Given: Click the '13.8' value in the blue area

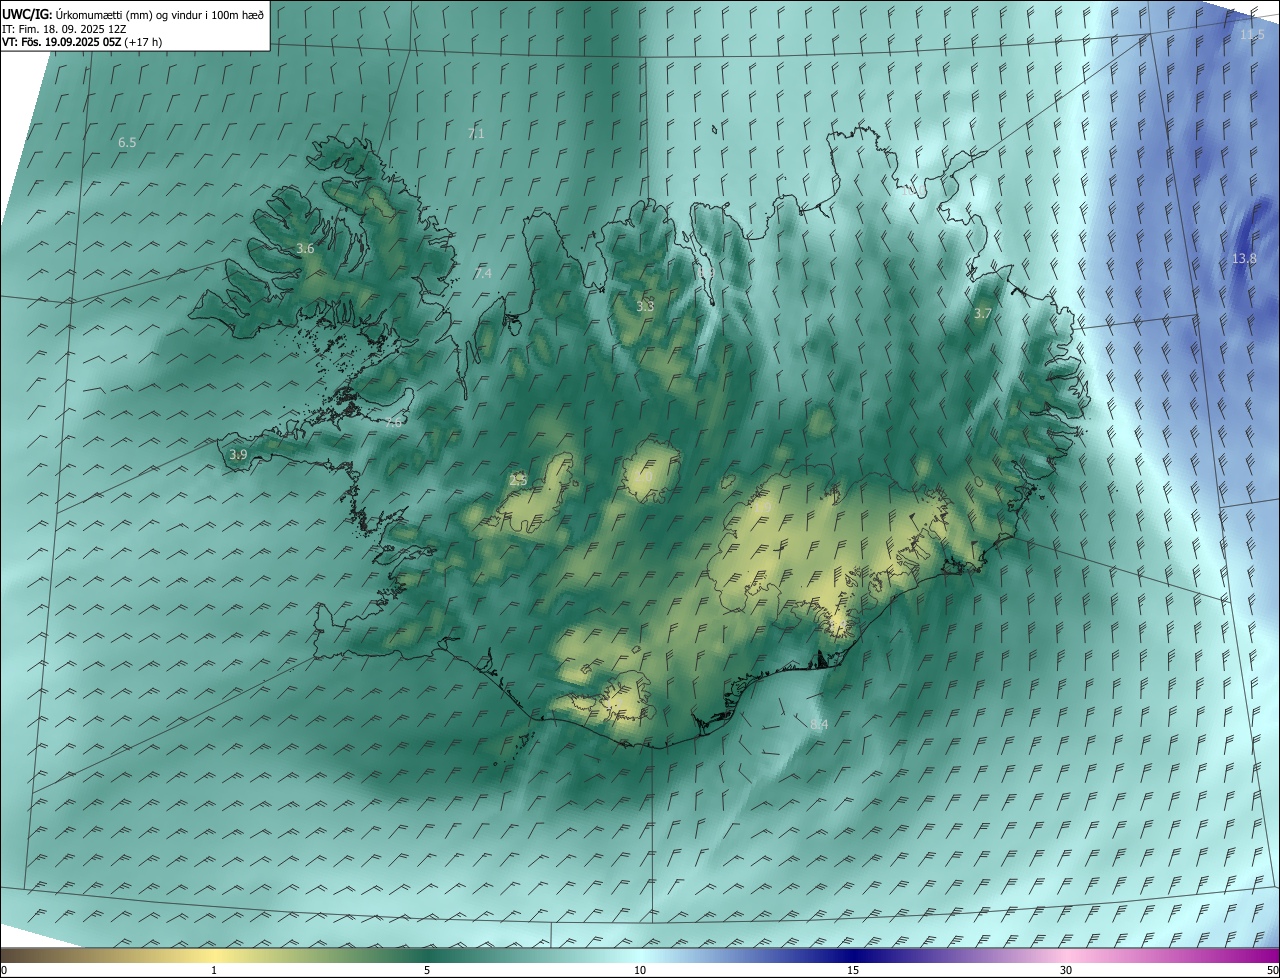Looking at the screenshot, I should (1244, 258).
